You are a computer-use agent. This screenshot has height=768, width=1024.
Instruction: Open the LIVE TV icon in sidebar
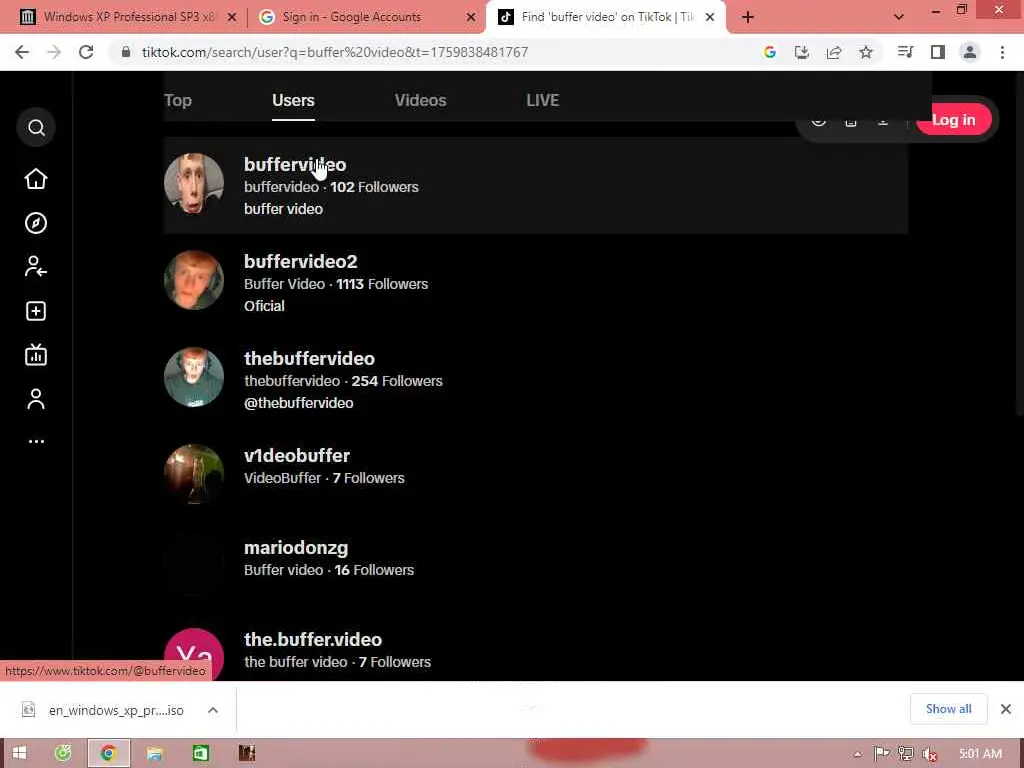pyautogui.click(x=36, y=355)
